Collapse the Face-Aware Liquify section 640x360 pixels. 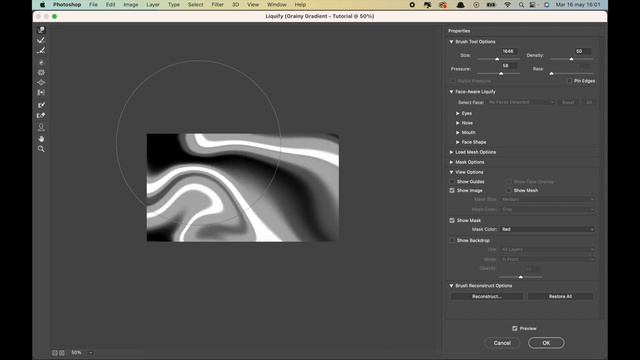coord(451,92)
